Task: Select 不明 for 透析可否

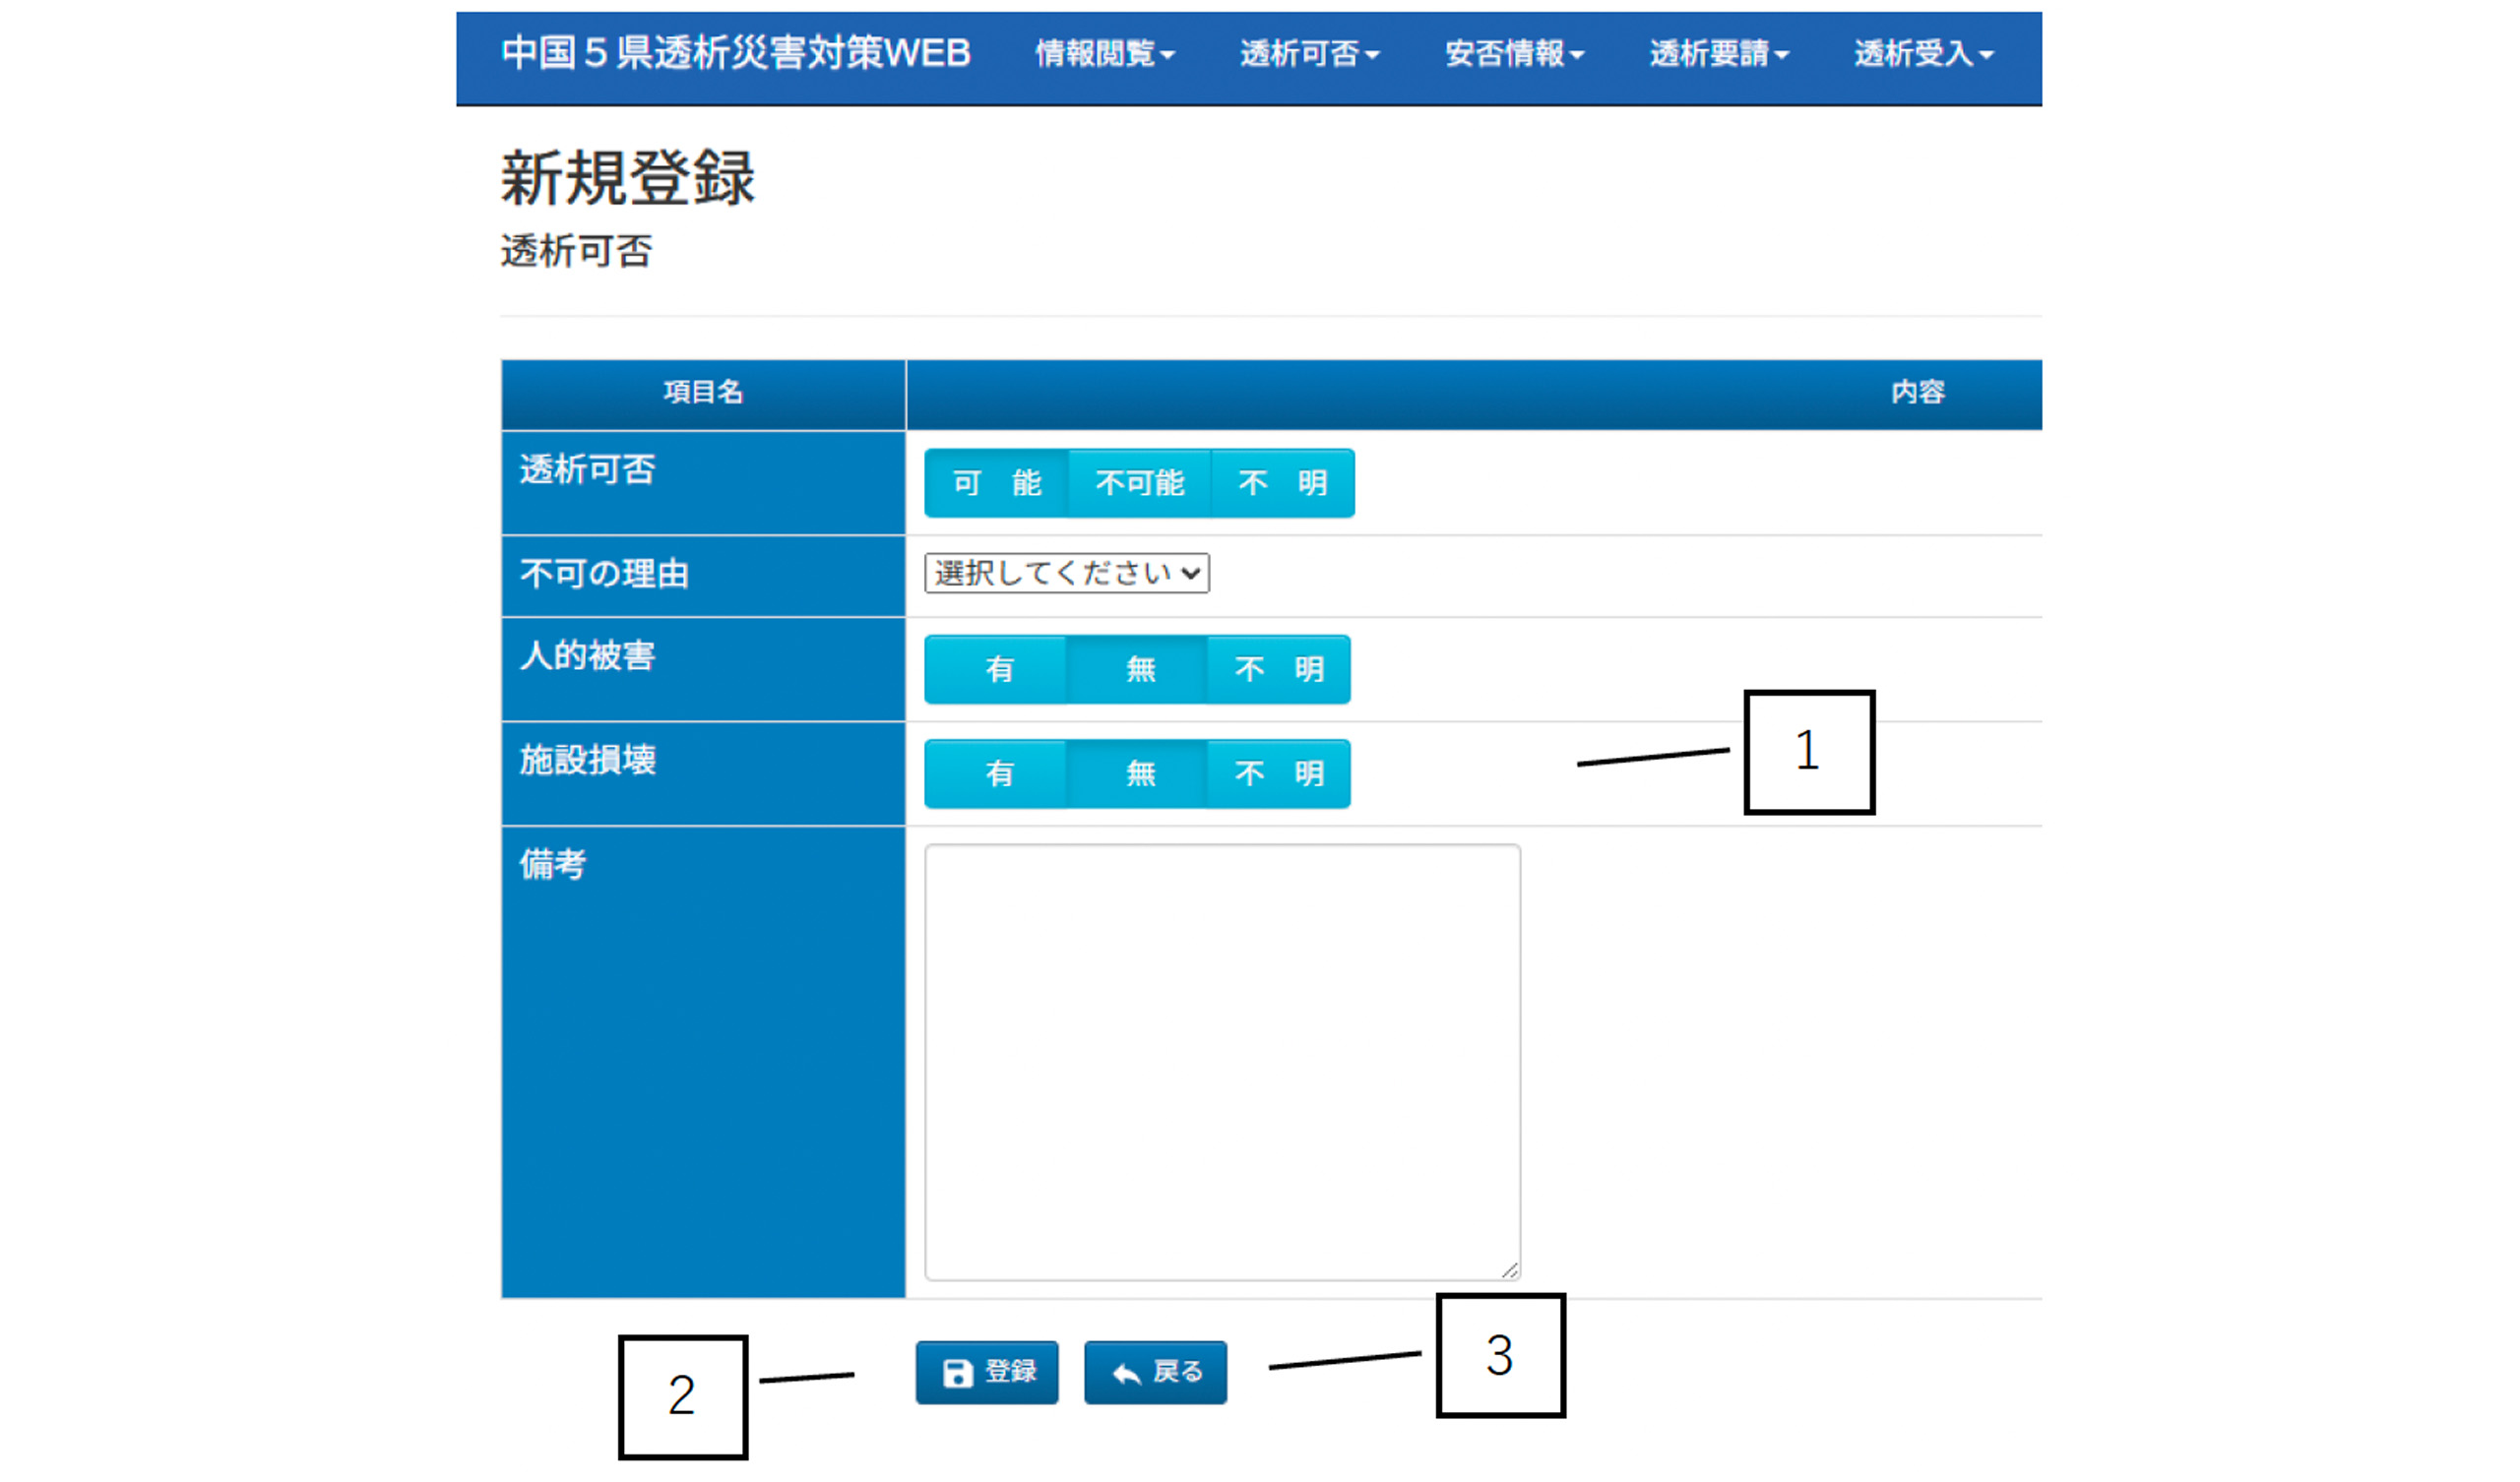Action: click(1282, 483)
